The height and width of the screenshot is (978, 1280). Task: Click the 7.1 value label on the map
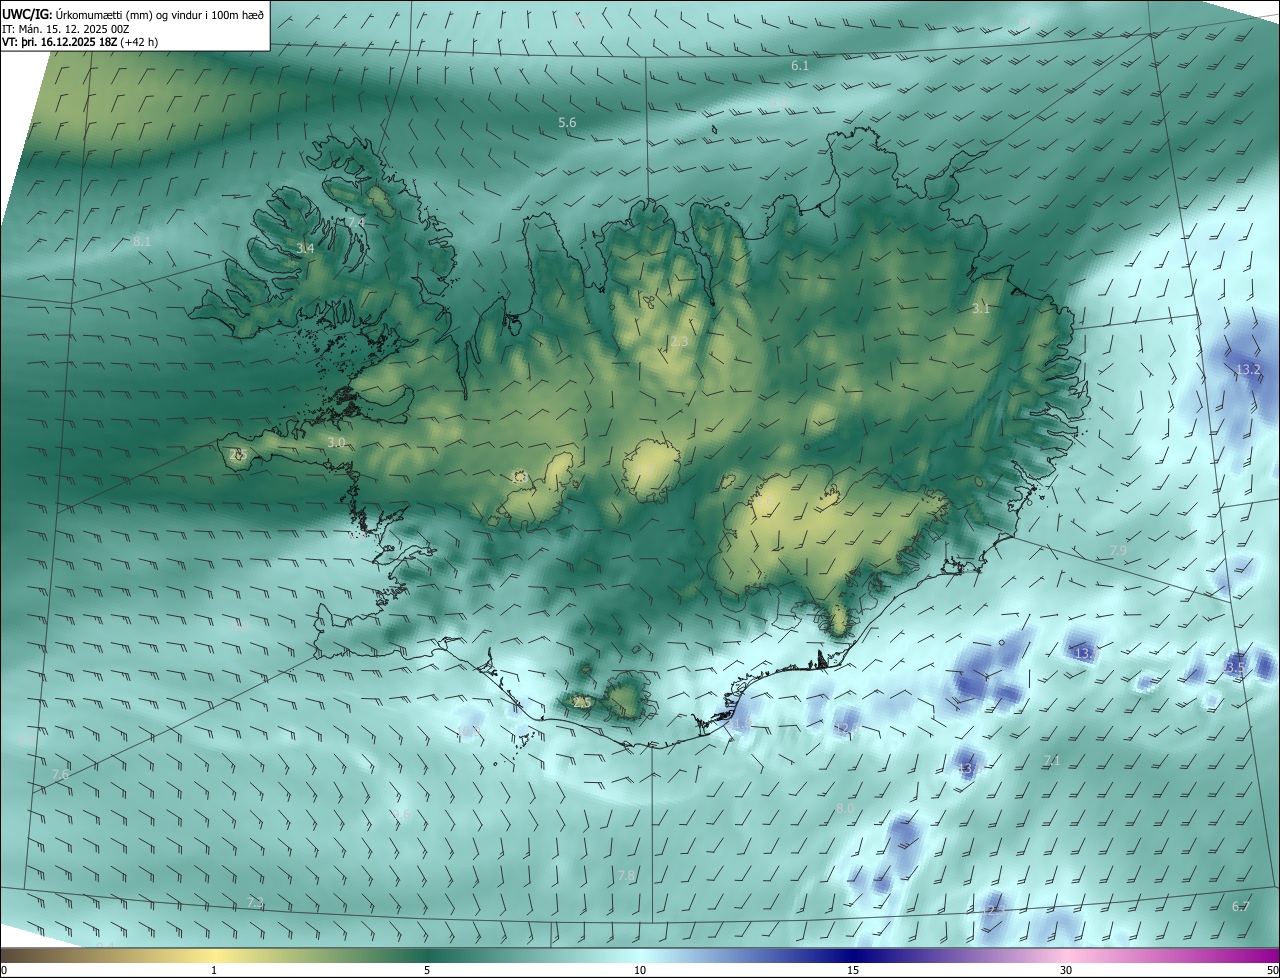click(x=1051, y=761)
